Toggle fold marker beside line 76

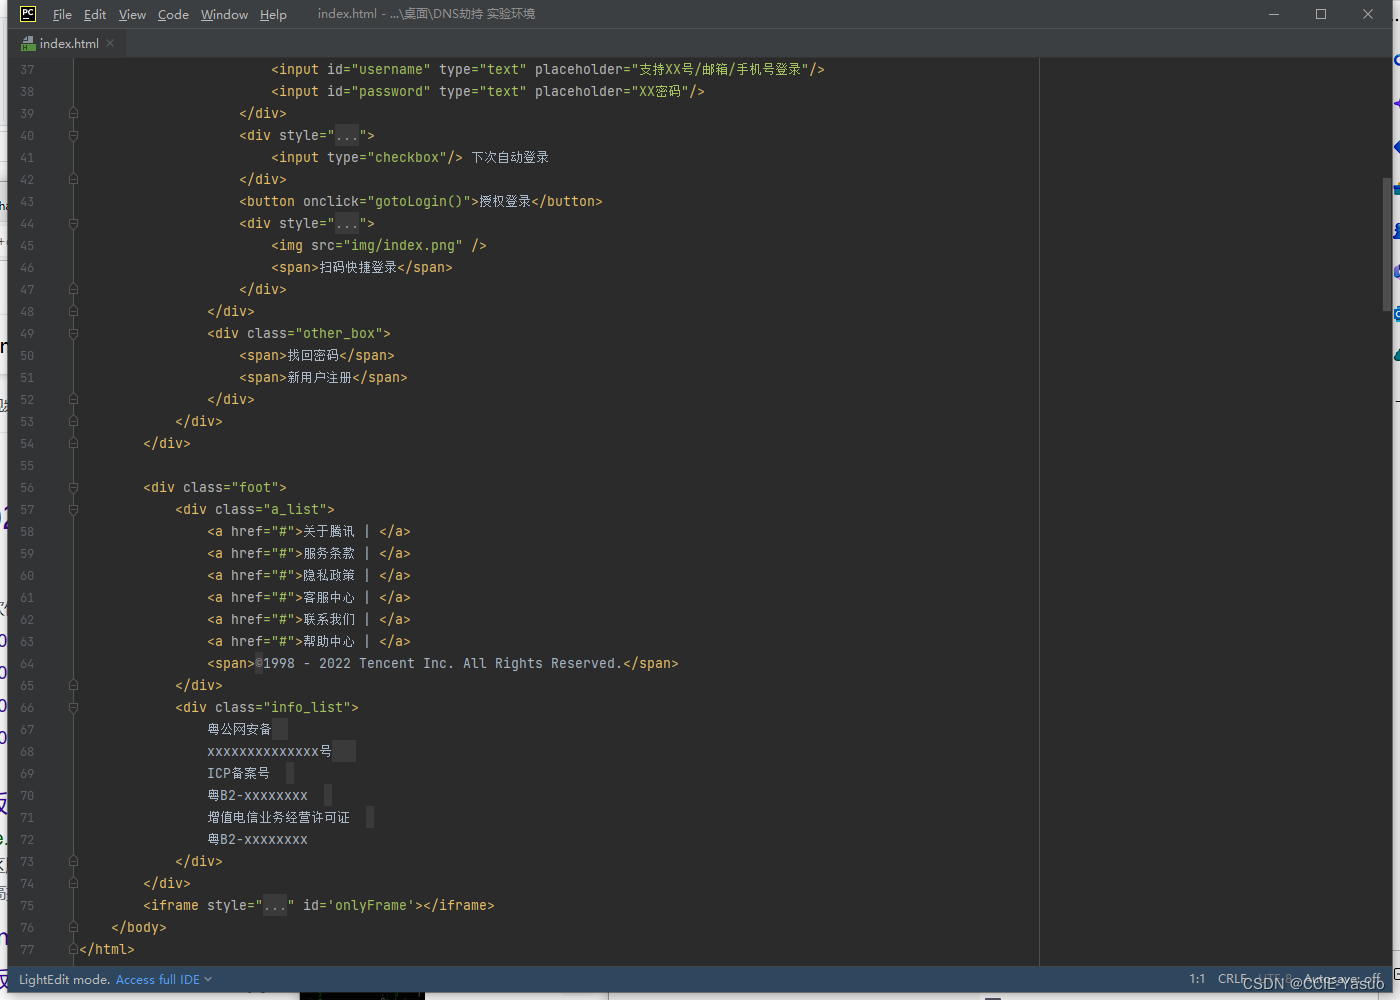click(73, 927)
